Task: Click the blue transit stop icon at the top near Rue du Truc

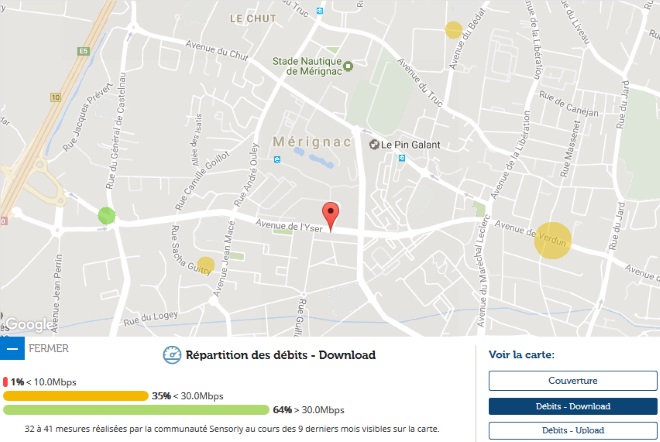Action: coord(320,11)
